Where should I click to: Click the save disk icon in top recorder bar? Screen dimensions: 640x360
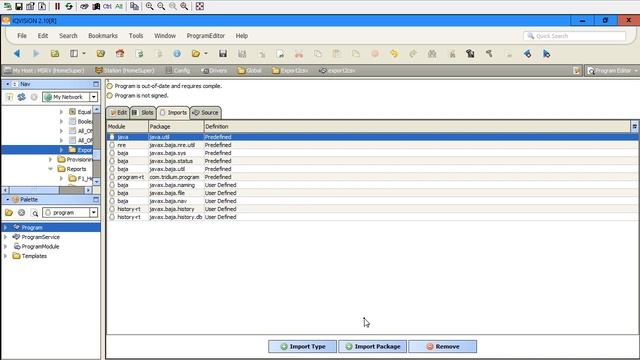pos(19,6)
